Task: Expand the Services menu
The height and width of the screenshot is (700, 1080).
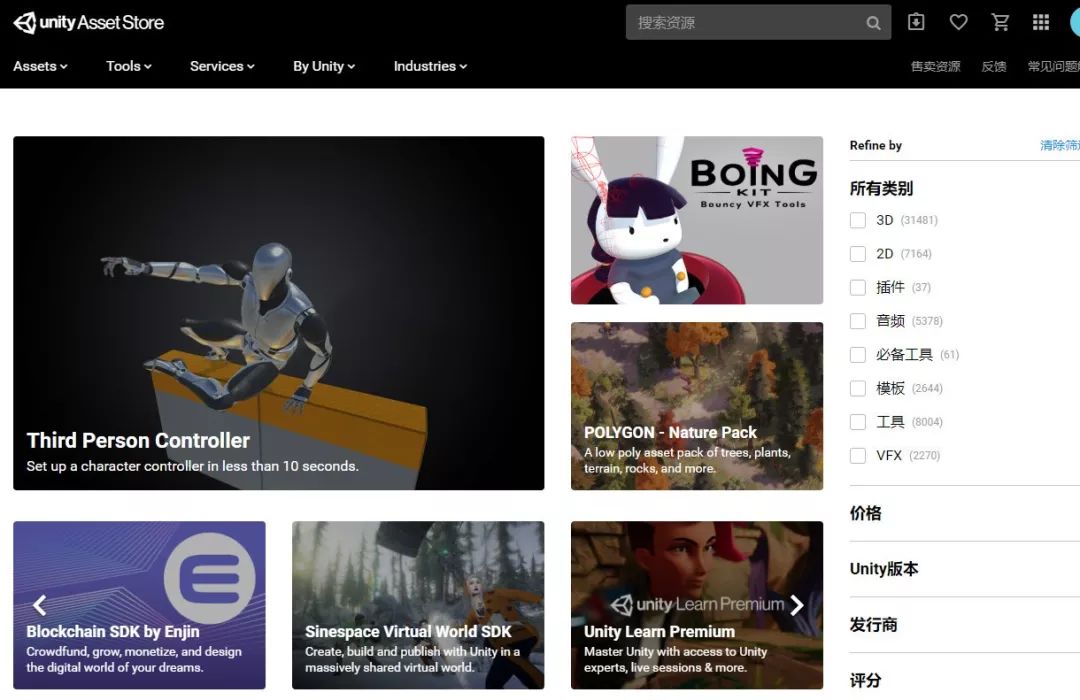Action: [222, 66]
